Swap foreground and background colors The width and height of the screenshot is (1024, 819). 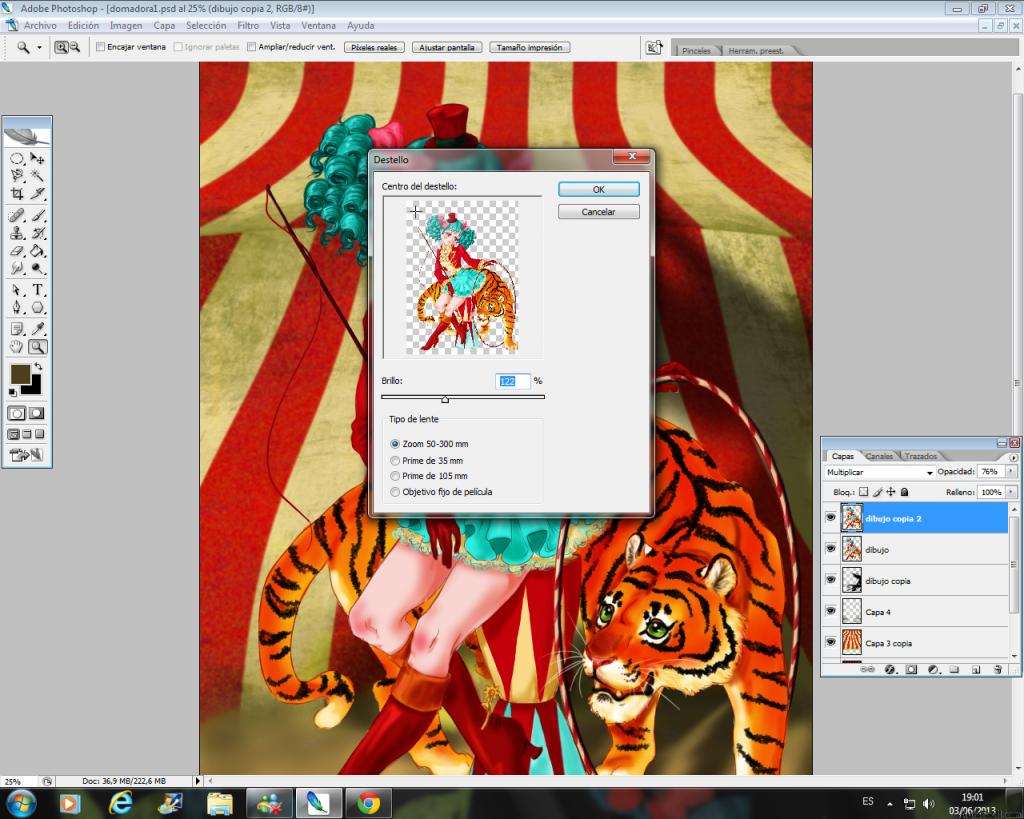click(x=39, y=367)
